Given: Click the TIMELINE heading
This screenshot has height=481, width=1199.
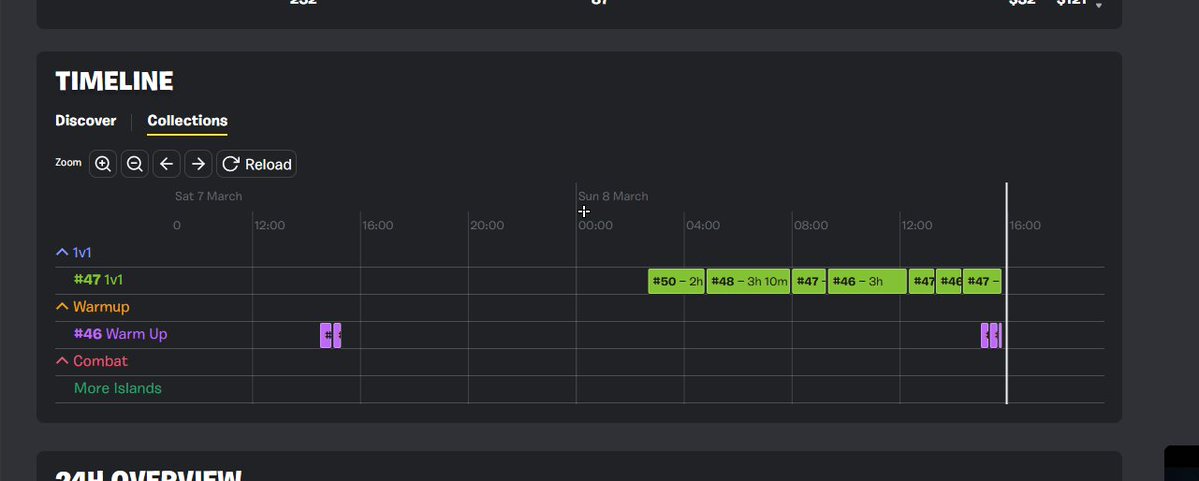Looking at the screenshot, I should [115, 81].
